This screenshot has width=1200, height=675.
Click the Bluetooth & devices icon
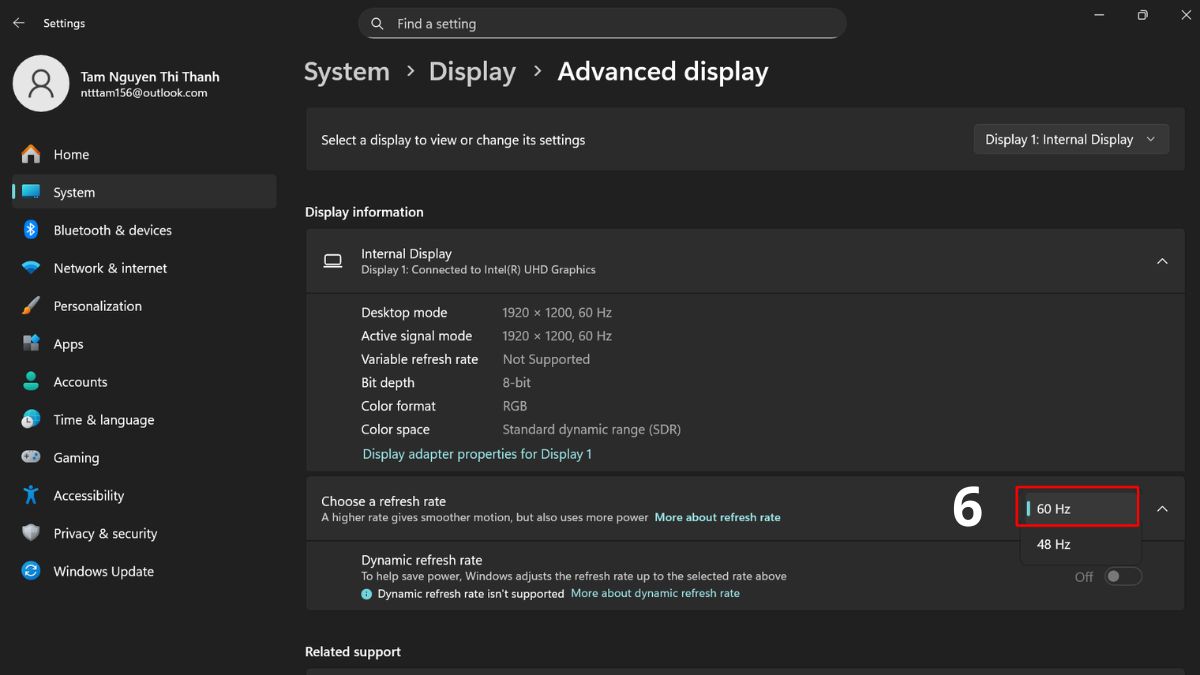coord(31,230)
